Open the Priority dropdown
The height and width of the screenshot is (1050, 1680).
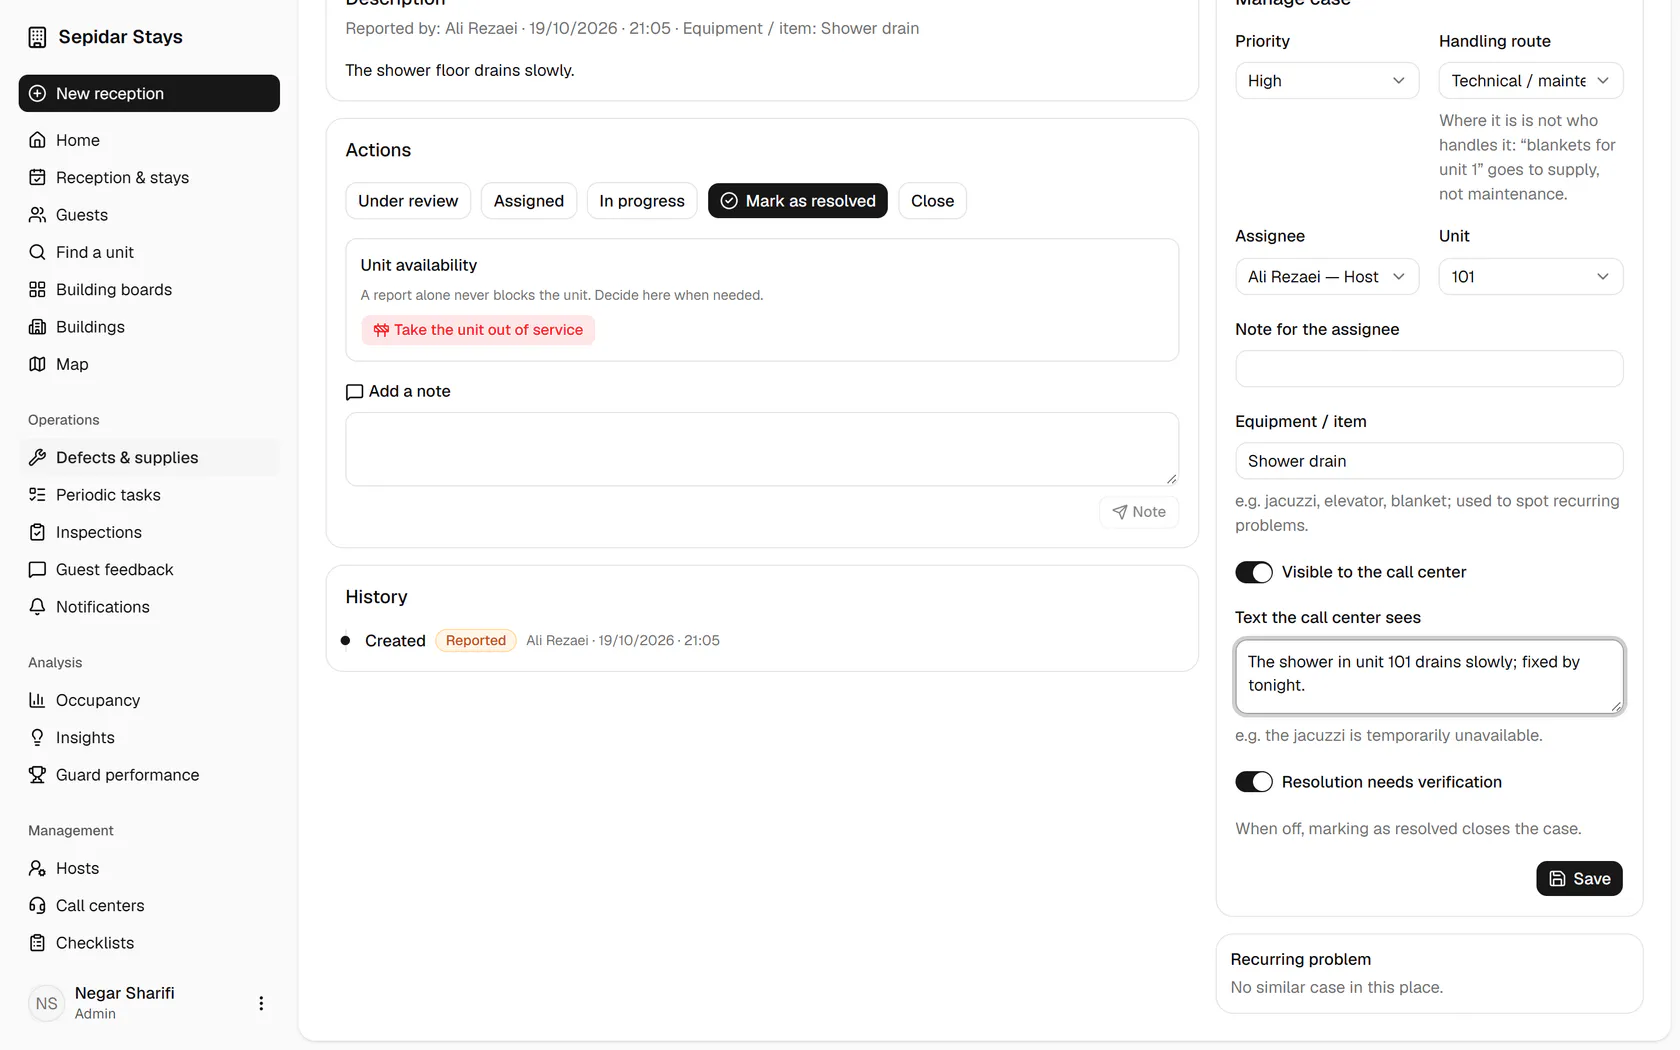pyautogui.click(x=1327, y=81)
